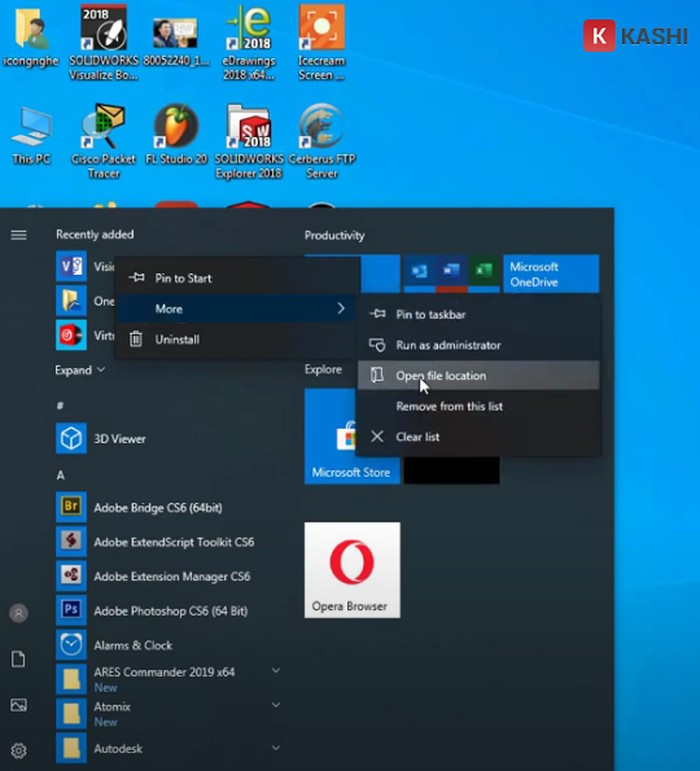
Task: Expand the Recently added list
Action: (x=80, y=370)
